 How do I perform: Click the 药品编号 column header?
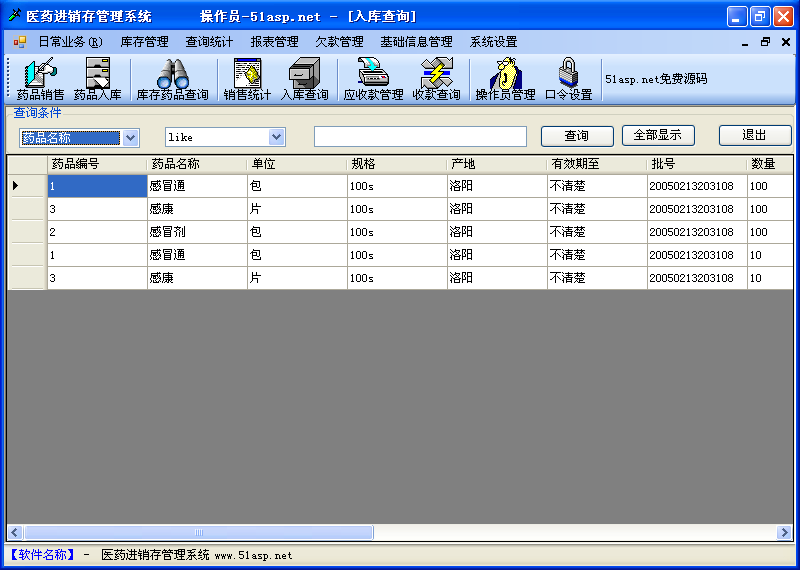tap(97, 164)
